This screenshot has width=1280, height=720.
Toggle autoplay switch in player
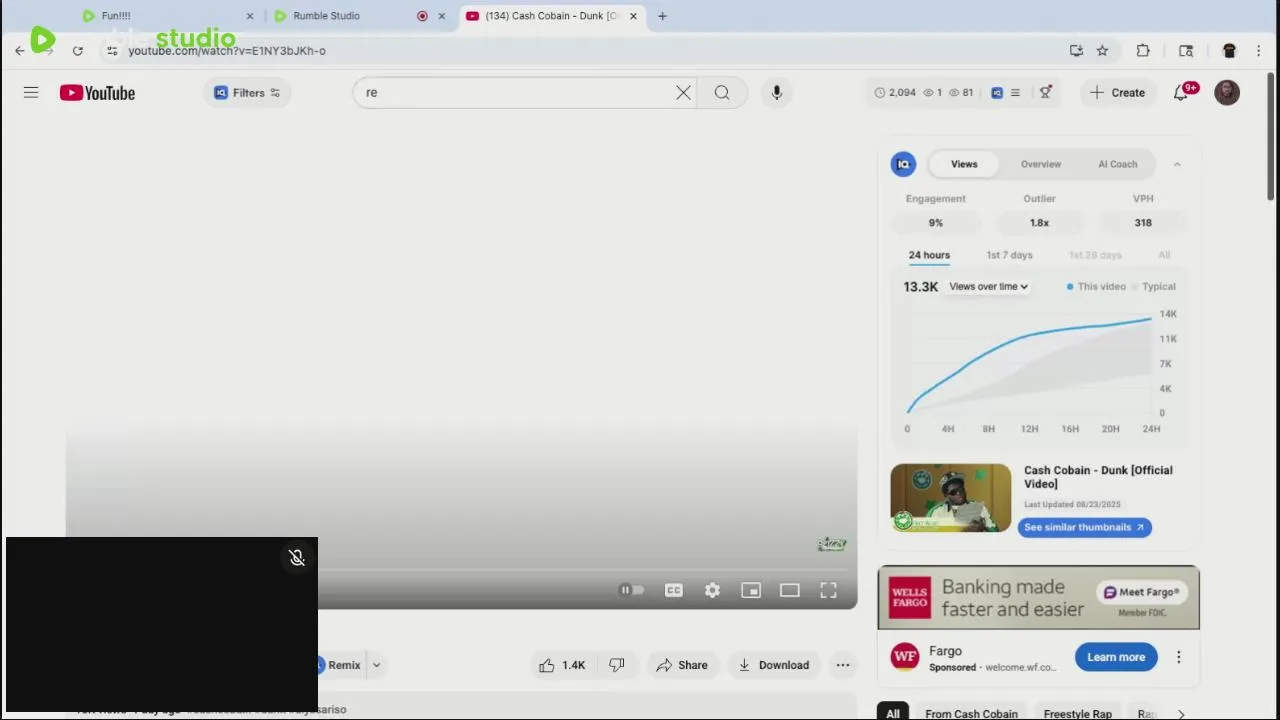click(631, 591)
